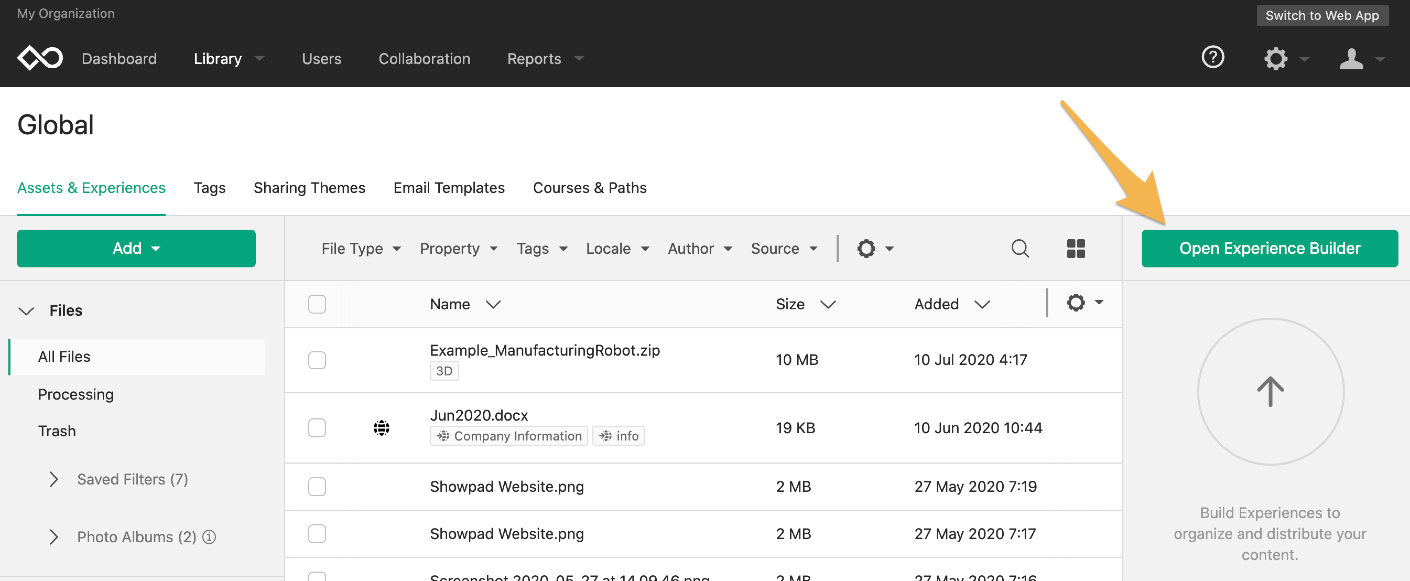Open the Jun2020.docx file name
This screenshot has width=1410, height=581.
(479, 415)
